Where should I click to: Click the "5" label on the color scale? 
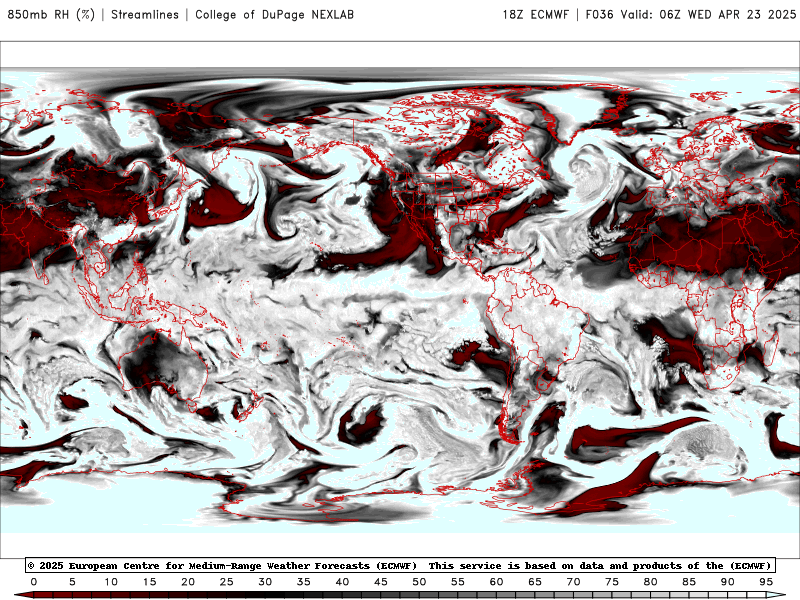pyautogui.click(x=72, y=582)
